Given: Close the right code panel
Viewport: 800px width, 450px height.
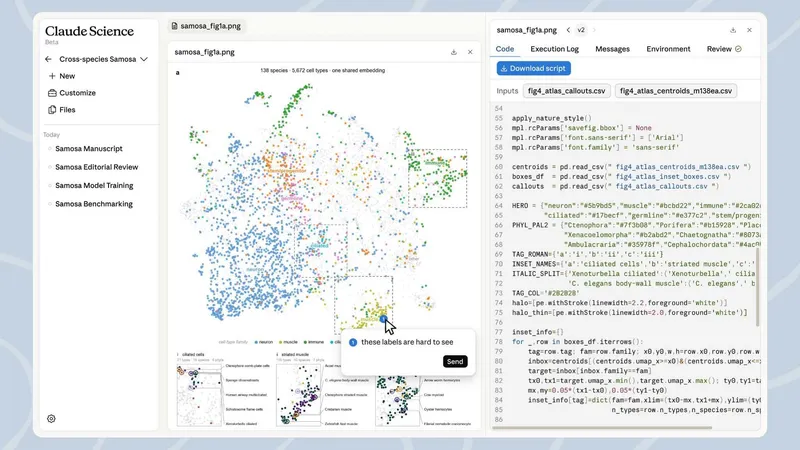Looking at the screenshot, I should [749, 30].
